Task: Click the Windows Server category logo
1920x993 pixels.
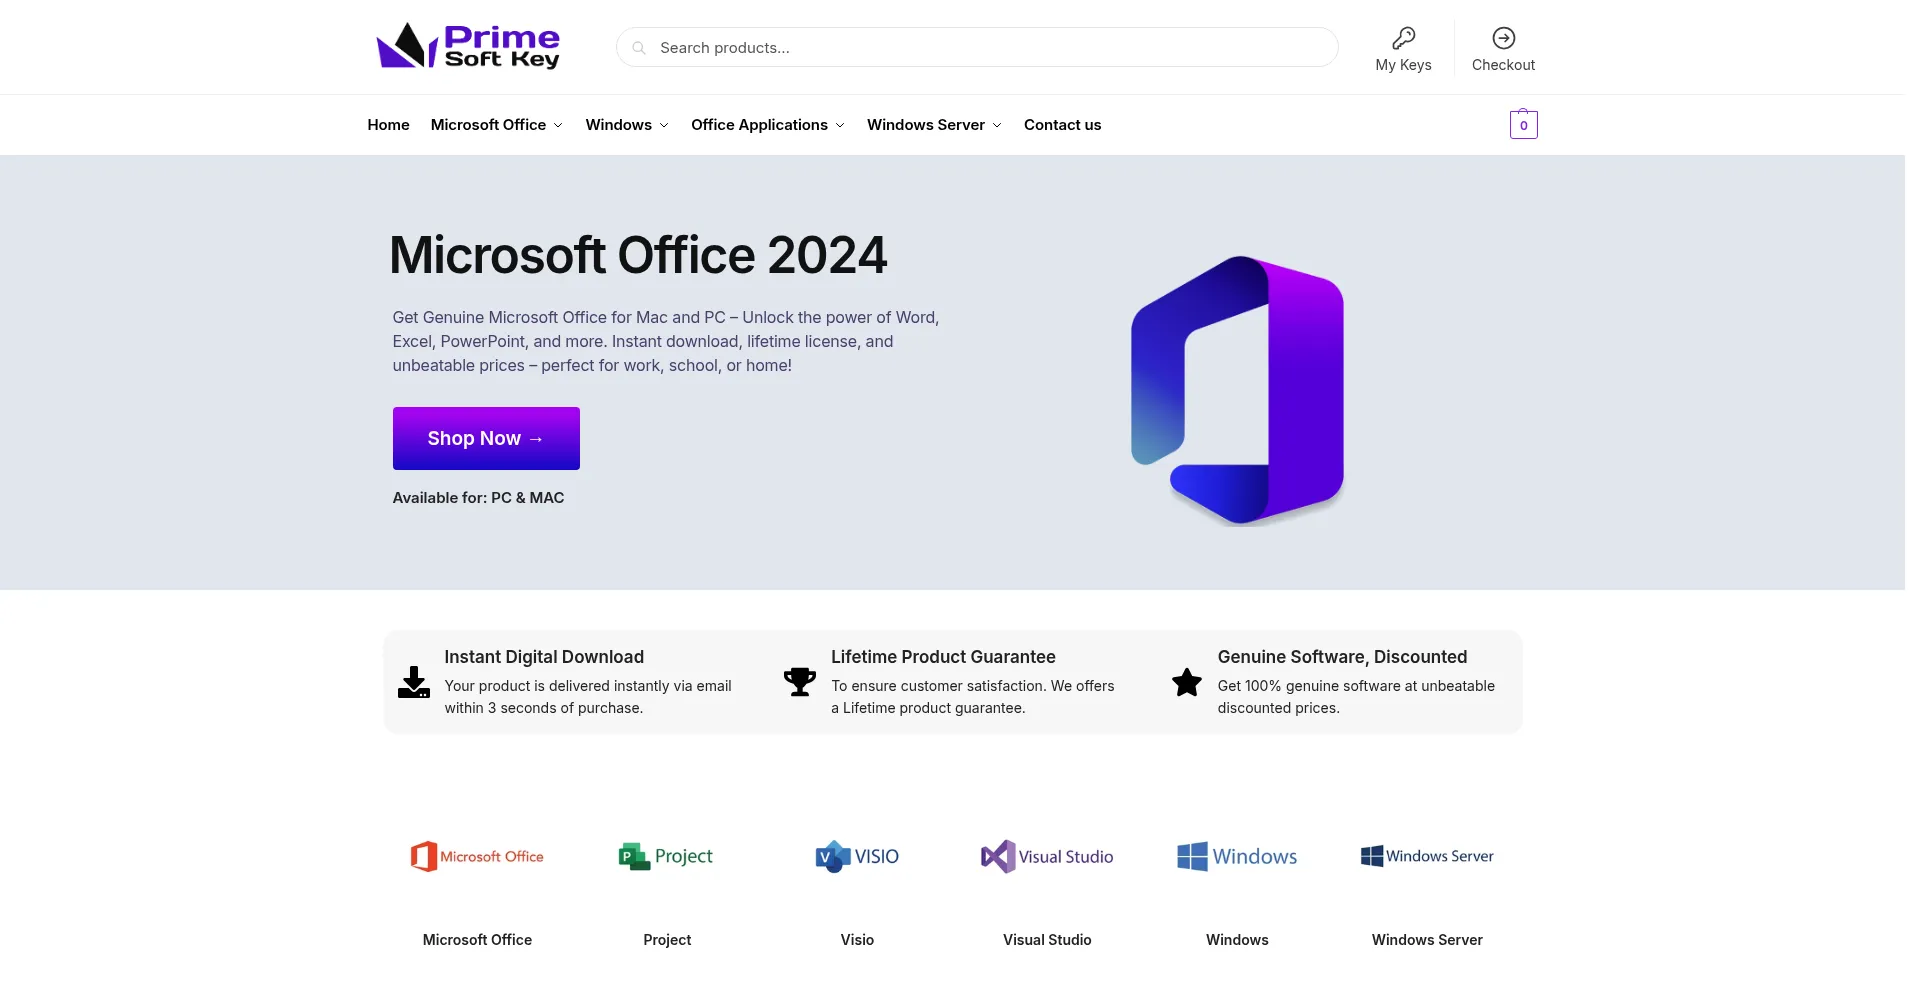Action: (1427, 857)
